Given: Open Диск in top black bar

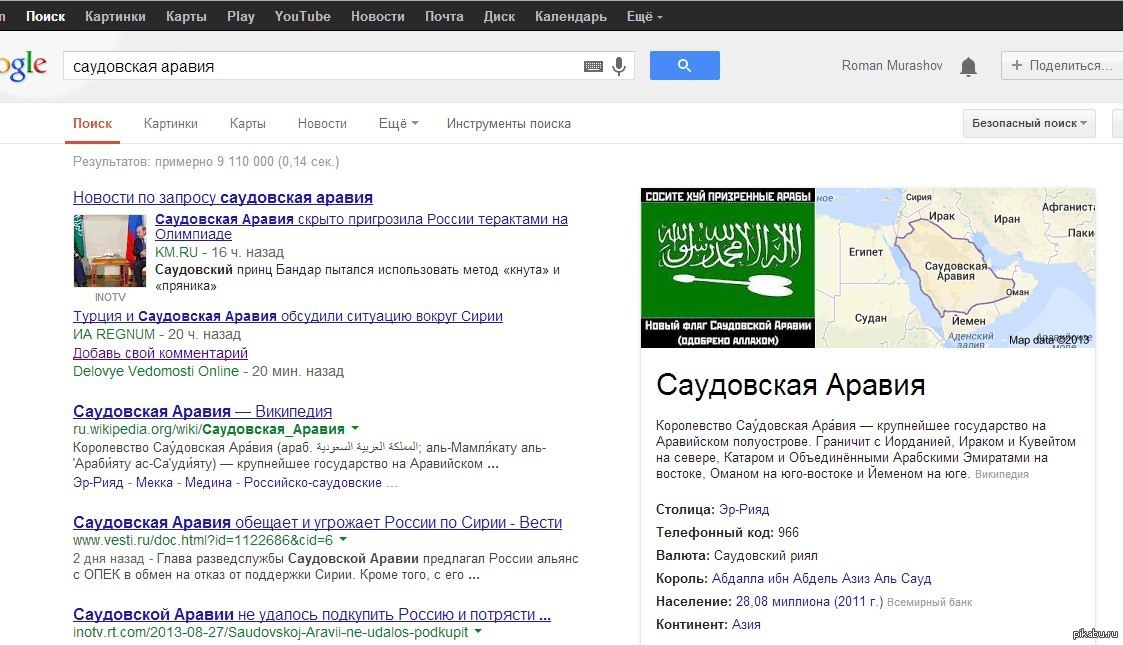Looking at the screenshot, I should [x=499, y=16].
